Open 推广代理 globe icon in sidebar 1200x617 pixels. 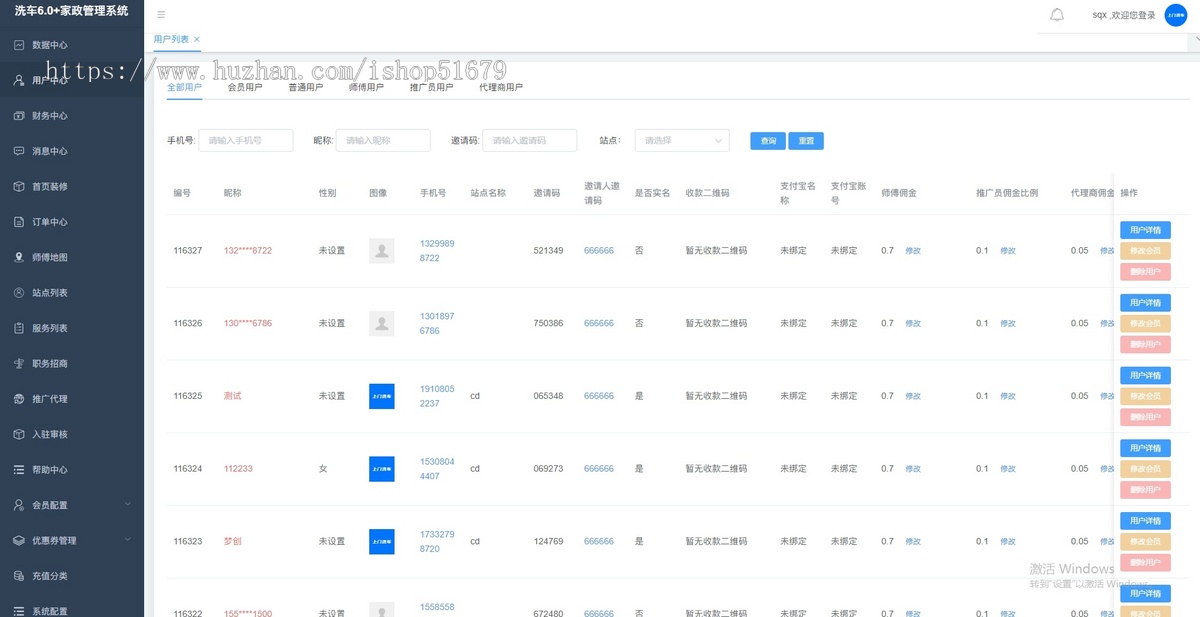tap(19, 399)
